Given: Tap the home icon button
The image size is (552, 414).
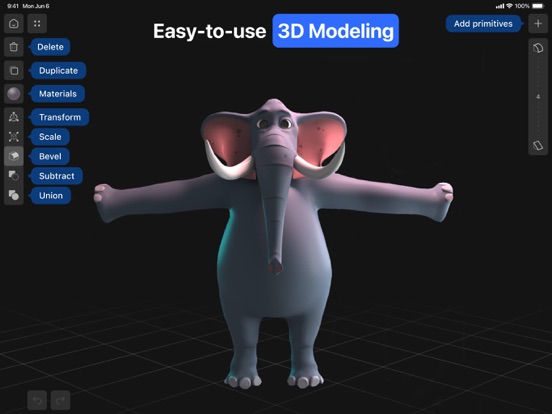Looking at the screenshot, I should point(14,24).
